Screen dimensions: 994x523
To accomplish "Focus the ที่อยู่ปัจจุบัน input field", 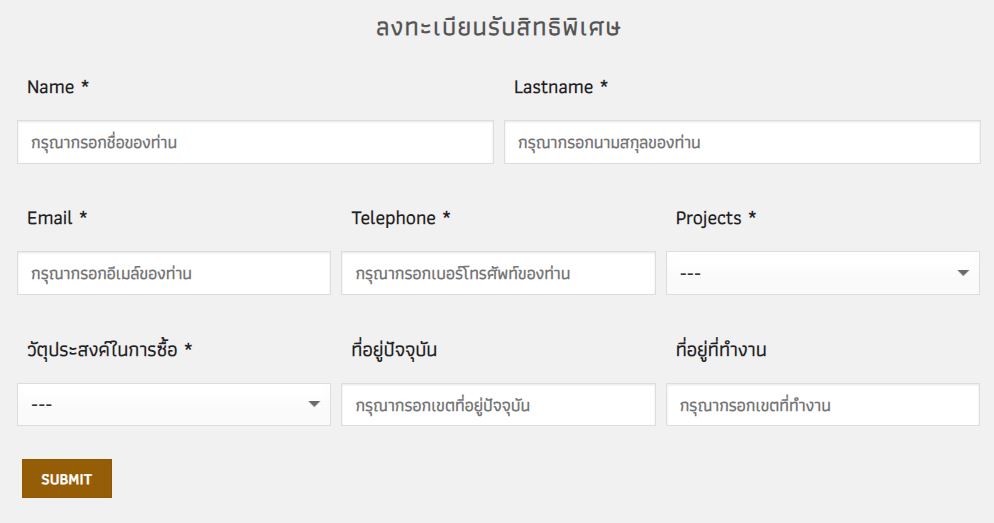I will pyautogui.click(x=498, y=405).
